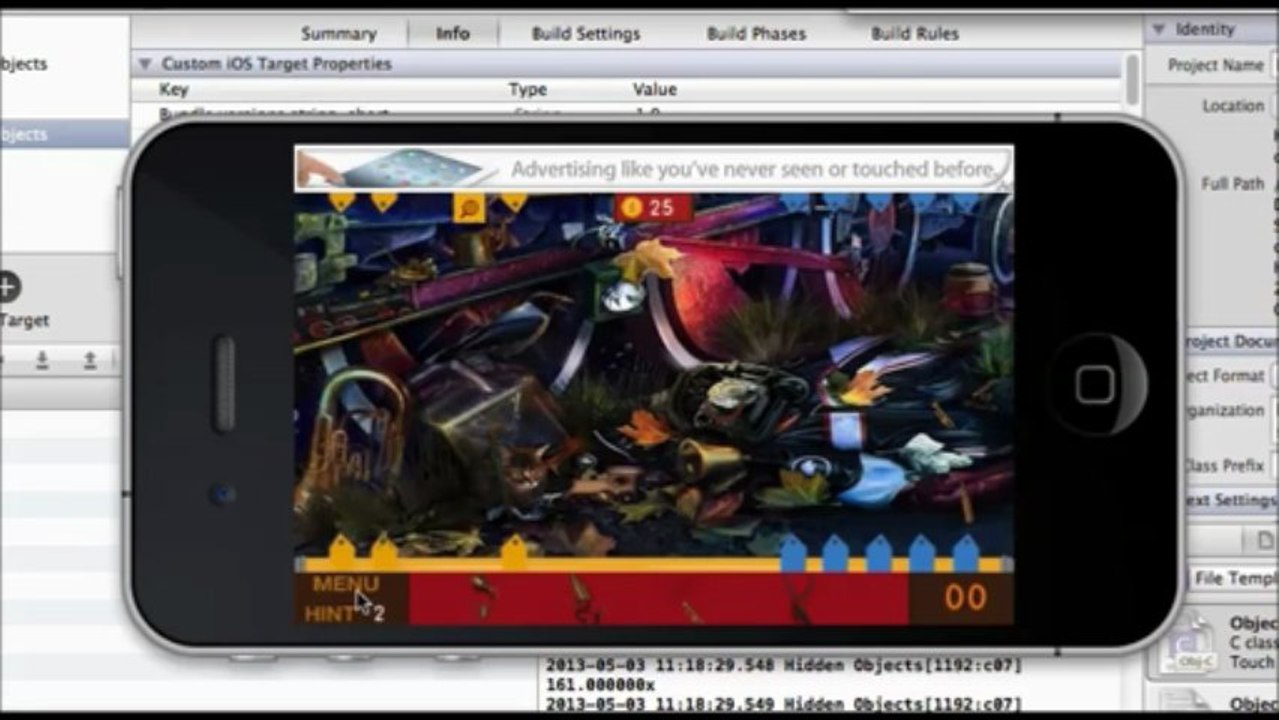1279x720 pixels.
Task: Switch to Build Settings tab
Action: (x=586, y=33)
